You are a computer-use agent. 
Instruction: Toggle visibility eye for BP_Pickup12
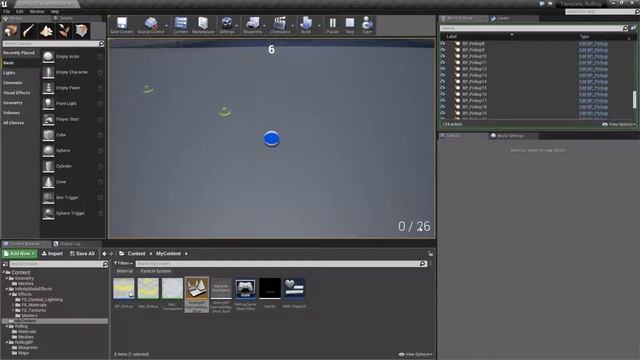click(x=443, y=69)
